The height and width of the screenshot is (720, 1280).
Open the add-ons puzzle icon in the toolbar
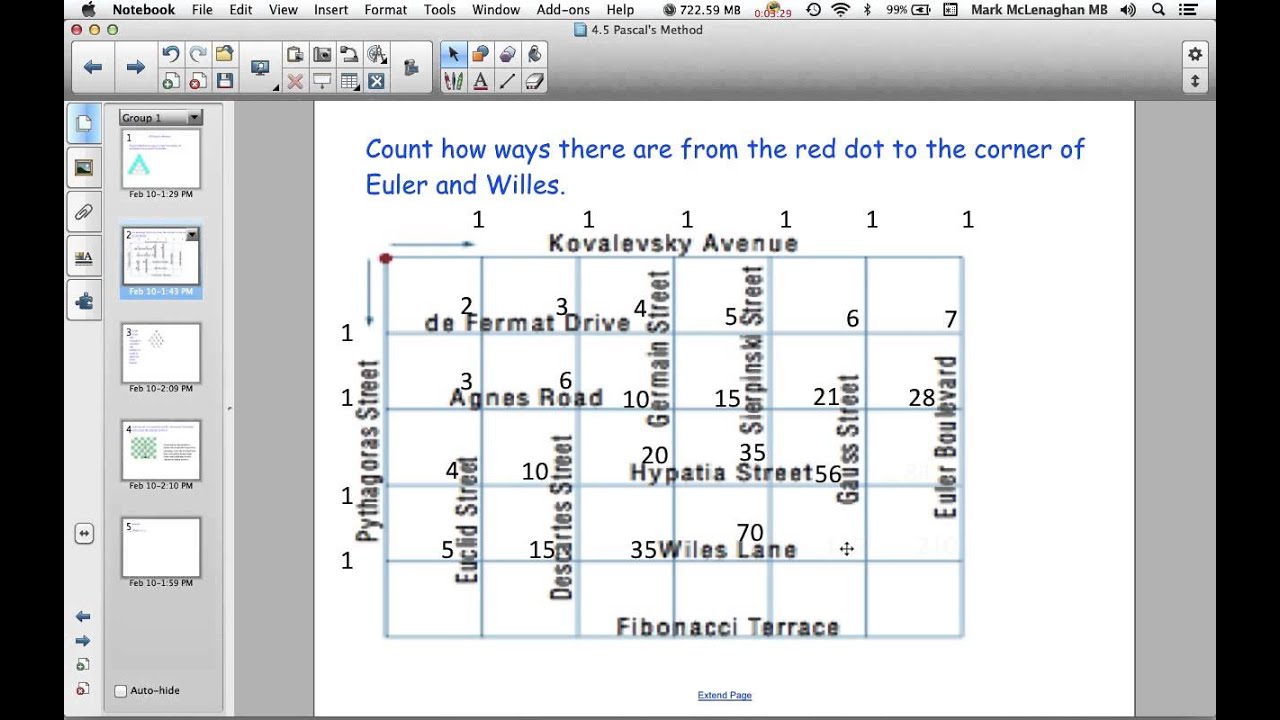point(411,68)
